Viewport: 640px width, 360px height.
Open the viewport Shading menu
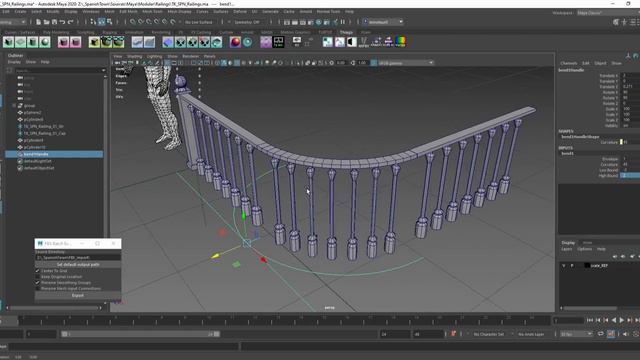click(134, 56)
